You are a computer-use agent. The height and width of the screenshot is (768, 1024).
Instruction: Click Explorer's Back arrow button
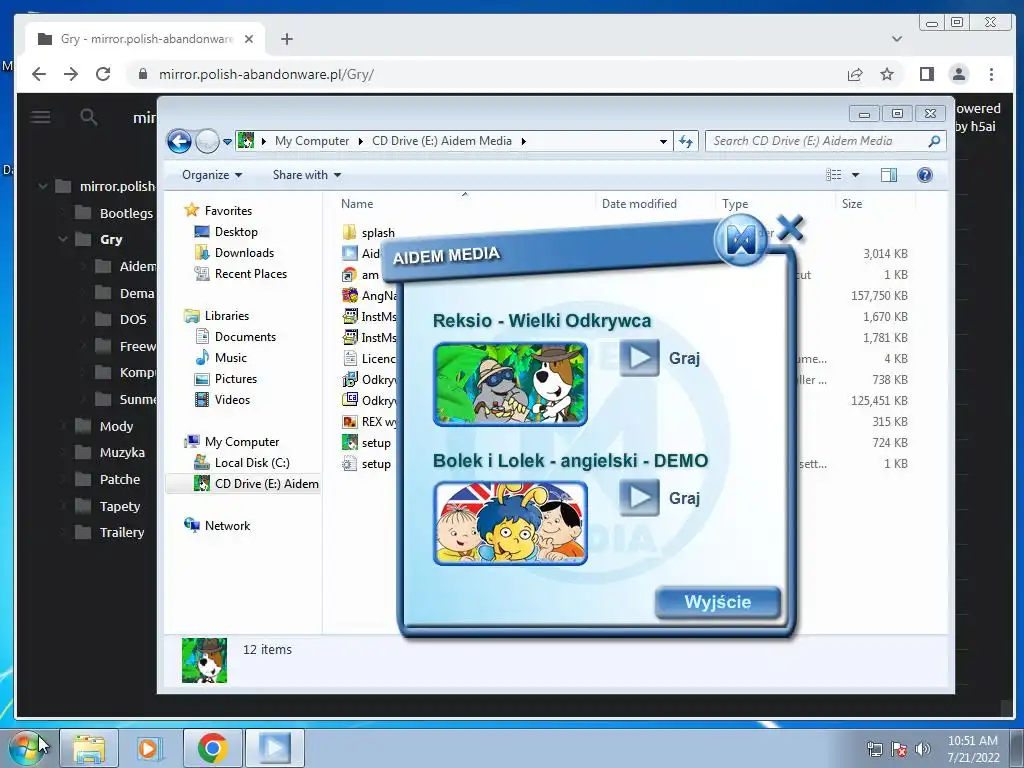[x=180, y=141]
